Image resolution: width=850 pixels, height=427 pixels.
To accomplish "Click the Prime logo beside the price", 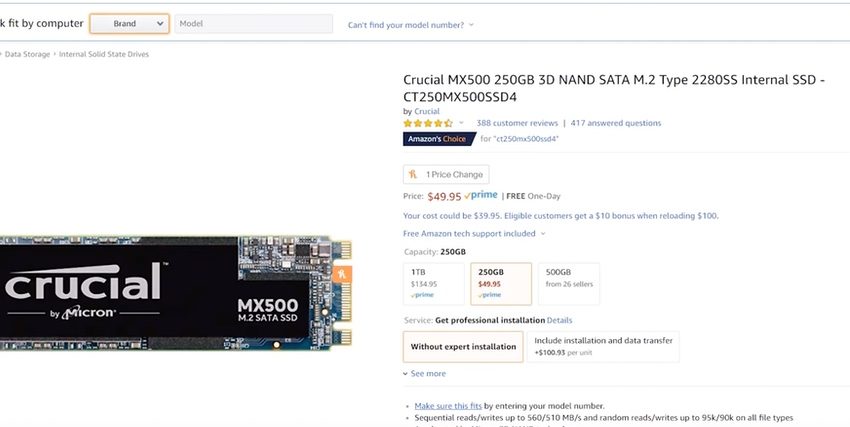I will coord(481,196).
